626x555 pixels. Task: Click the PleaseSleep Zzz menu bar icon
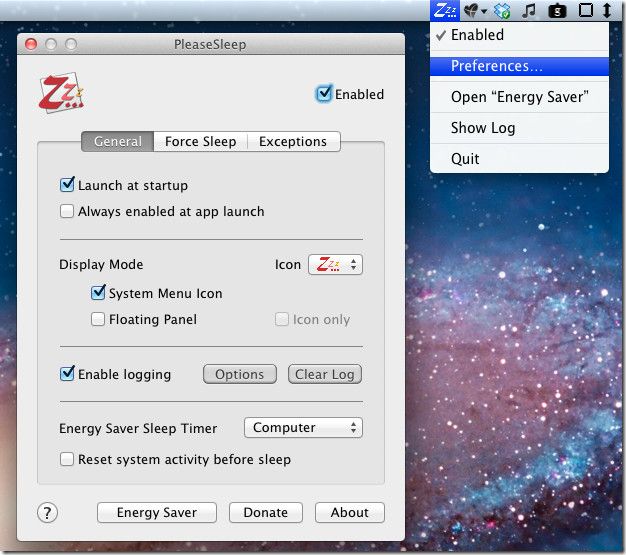[x=445, y=10]
